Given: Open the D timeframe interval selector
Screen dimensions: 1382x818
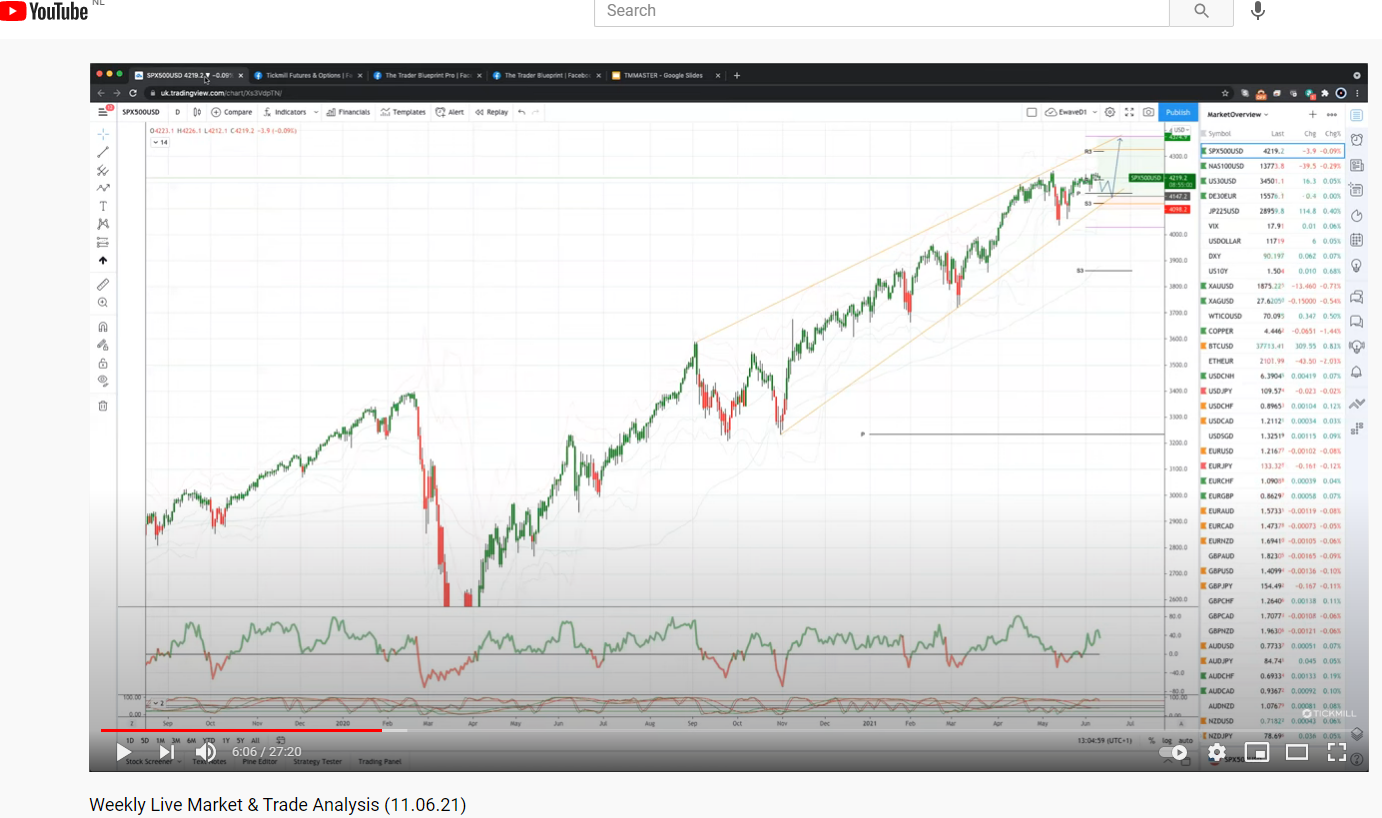Looking at the screenshot, I should click(177, 112).
